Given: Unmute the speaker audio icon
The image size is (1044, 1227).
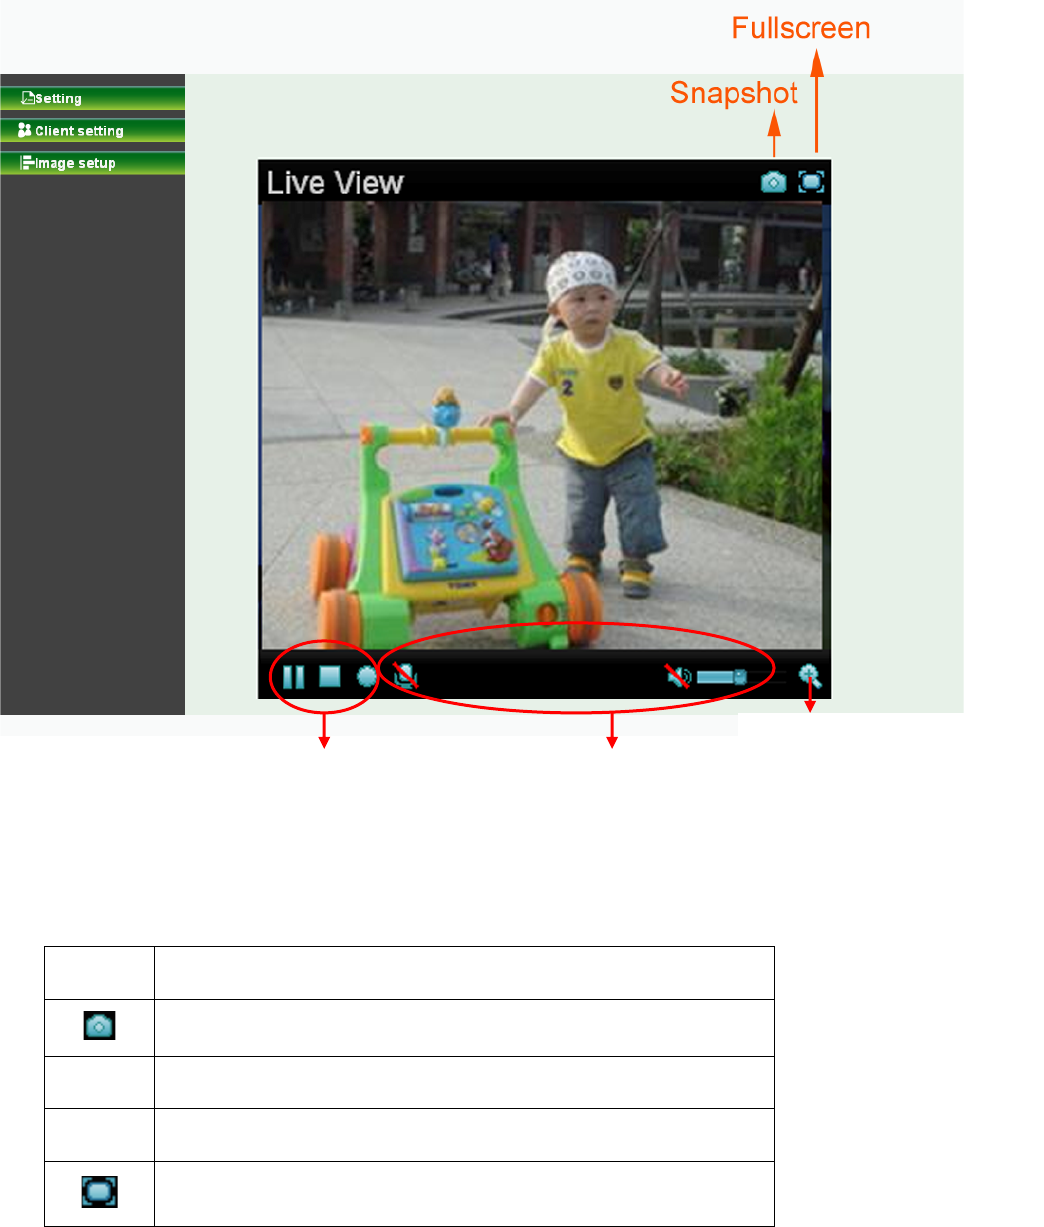Looking at the screenshot, I should tap(678, 677).
